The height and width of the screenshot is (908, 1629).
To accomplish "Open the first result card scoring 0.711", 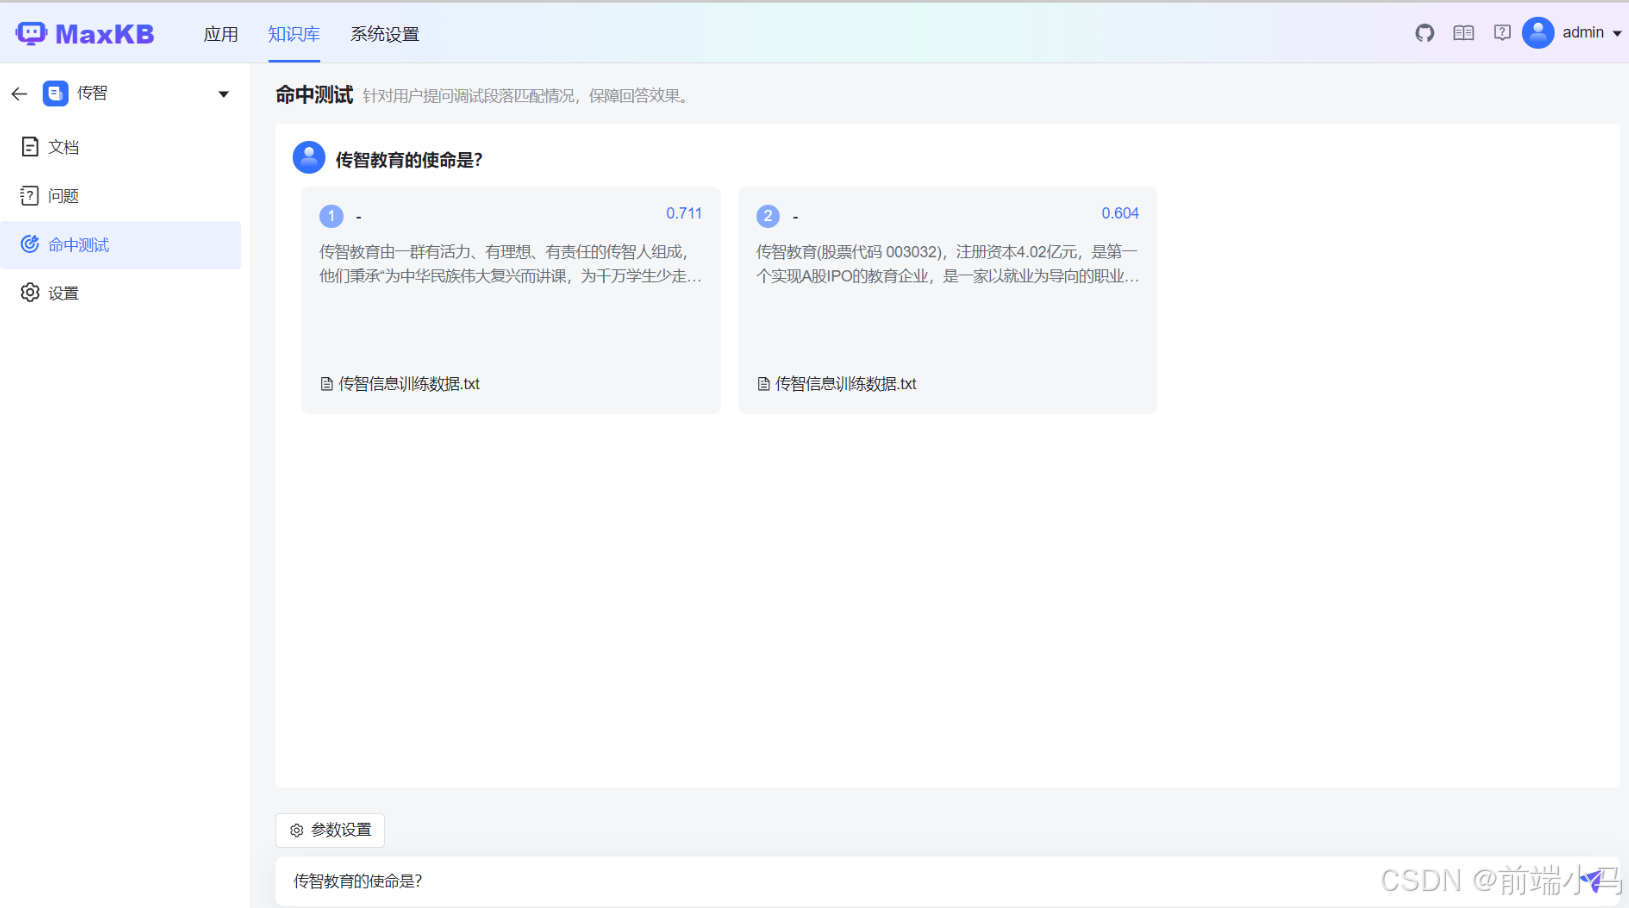I will tap(511, 300).
